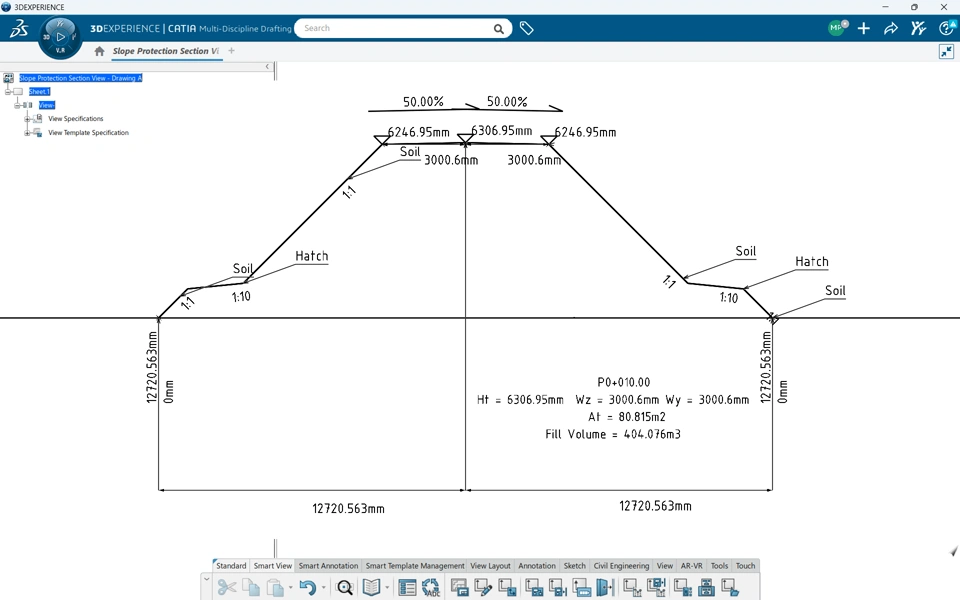Click the last toolbar icon with folder
The height and width of the screenshot is (600, 960).
coord(730,588)
